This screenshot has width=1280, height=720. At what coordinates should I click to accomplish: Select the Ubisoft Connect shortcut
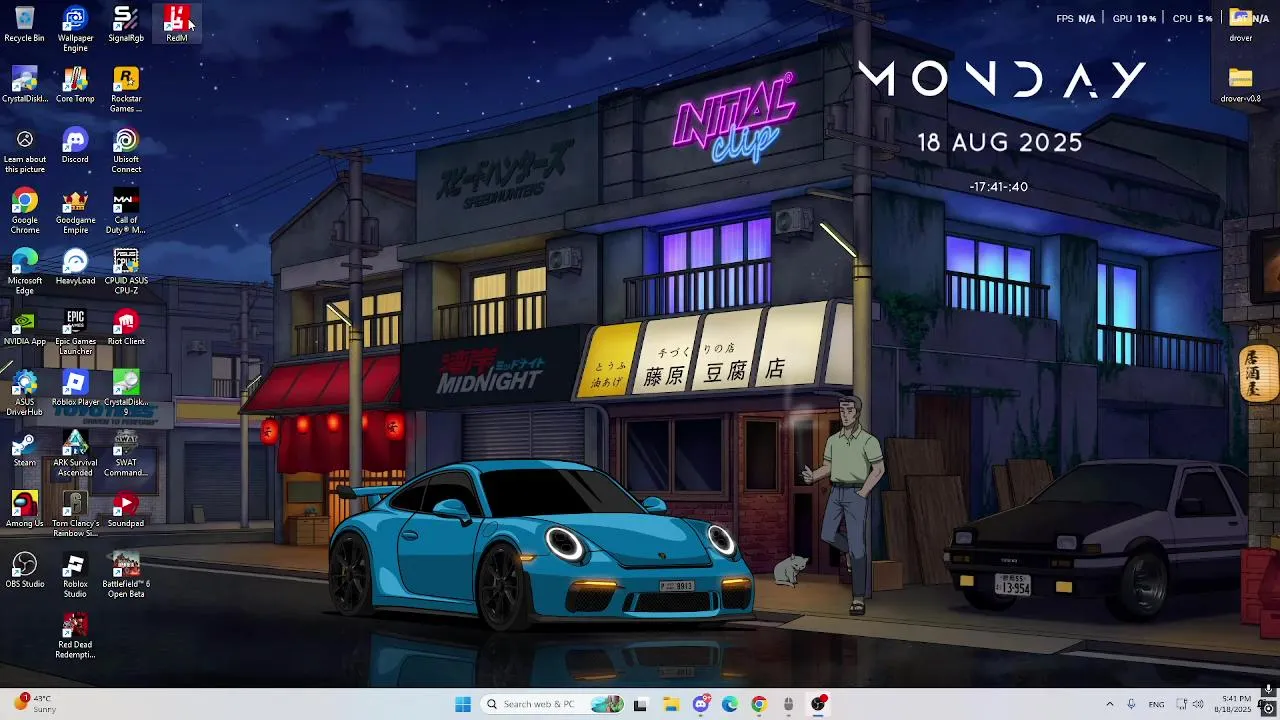pos(126,151)
